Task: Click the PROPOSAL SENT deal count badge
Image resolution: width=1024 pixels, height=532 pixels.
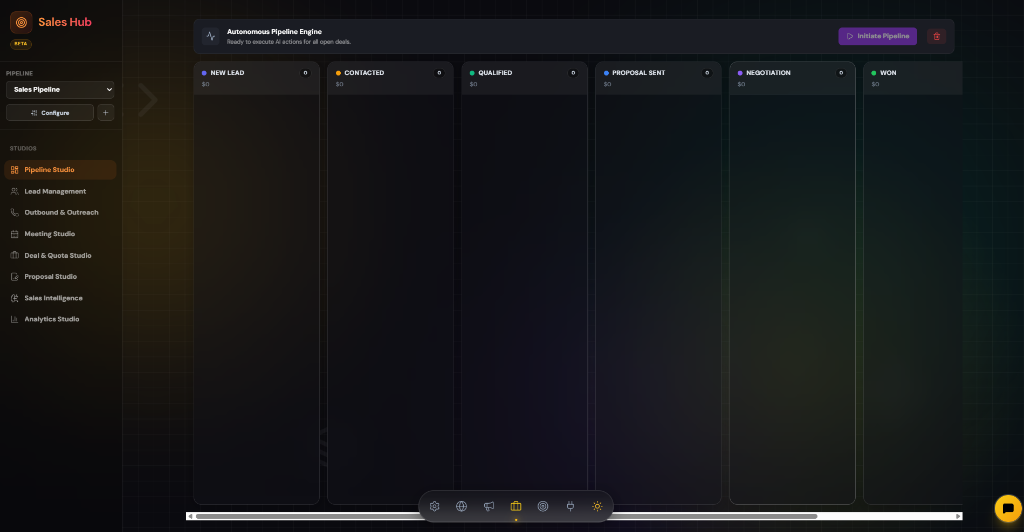Action: pyautogui.click(x=707, y=73)
